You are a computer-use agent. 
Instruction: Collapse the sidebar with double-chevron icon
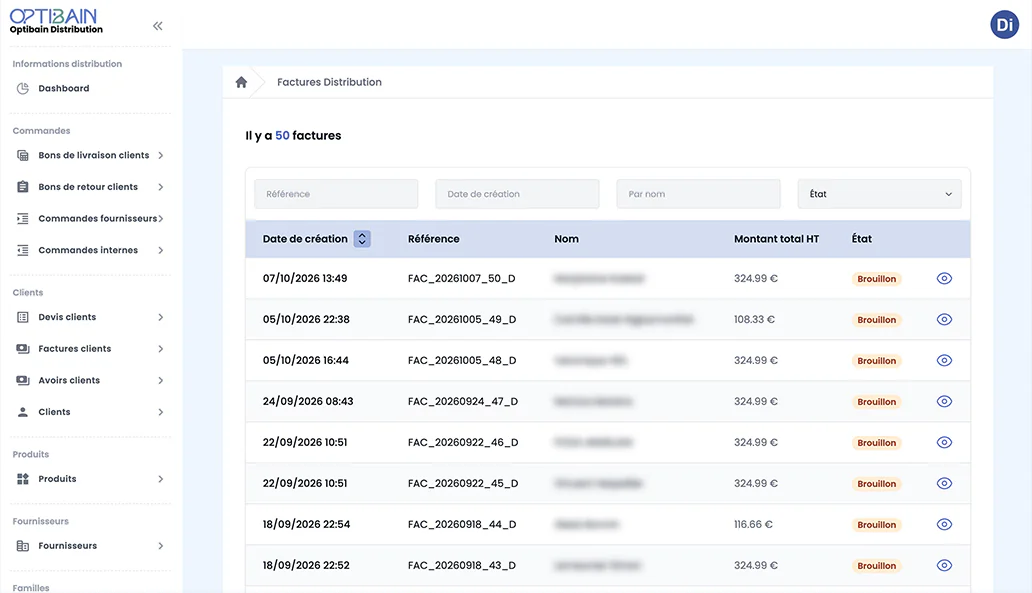pos(157,26)
